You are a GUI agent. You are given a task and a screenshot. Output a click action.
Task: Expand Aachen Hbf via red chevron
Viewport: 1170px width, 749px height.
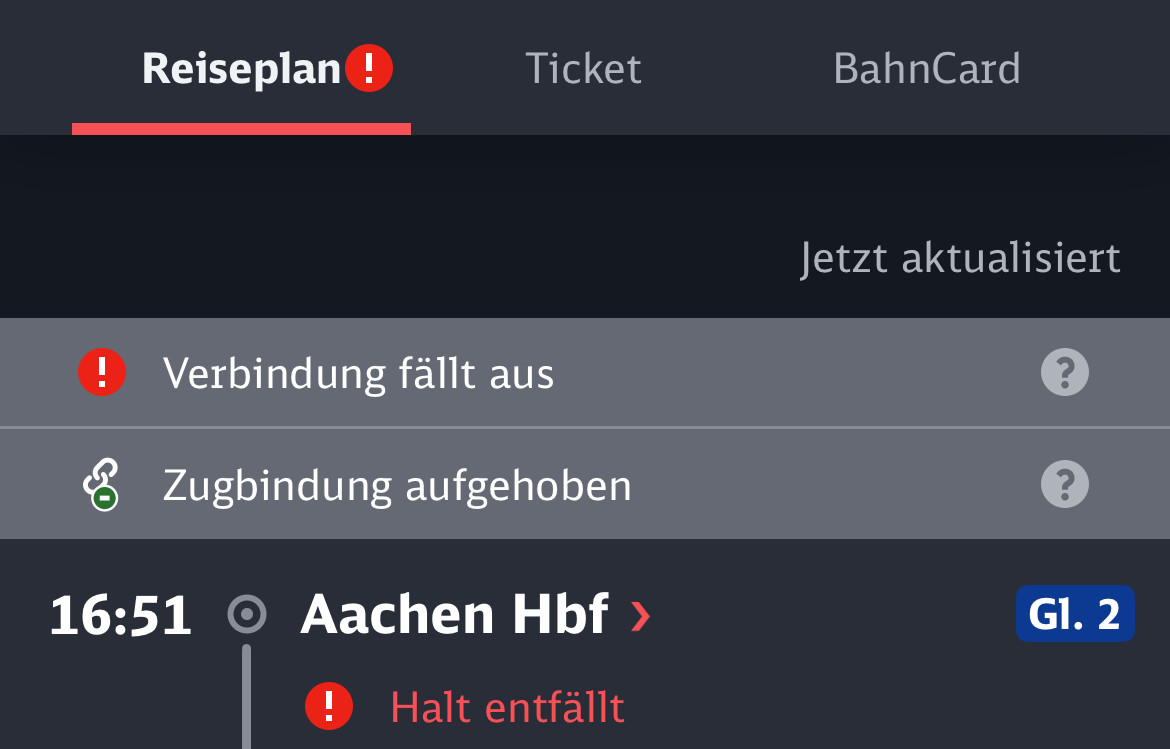pos(640,616)
